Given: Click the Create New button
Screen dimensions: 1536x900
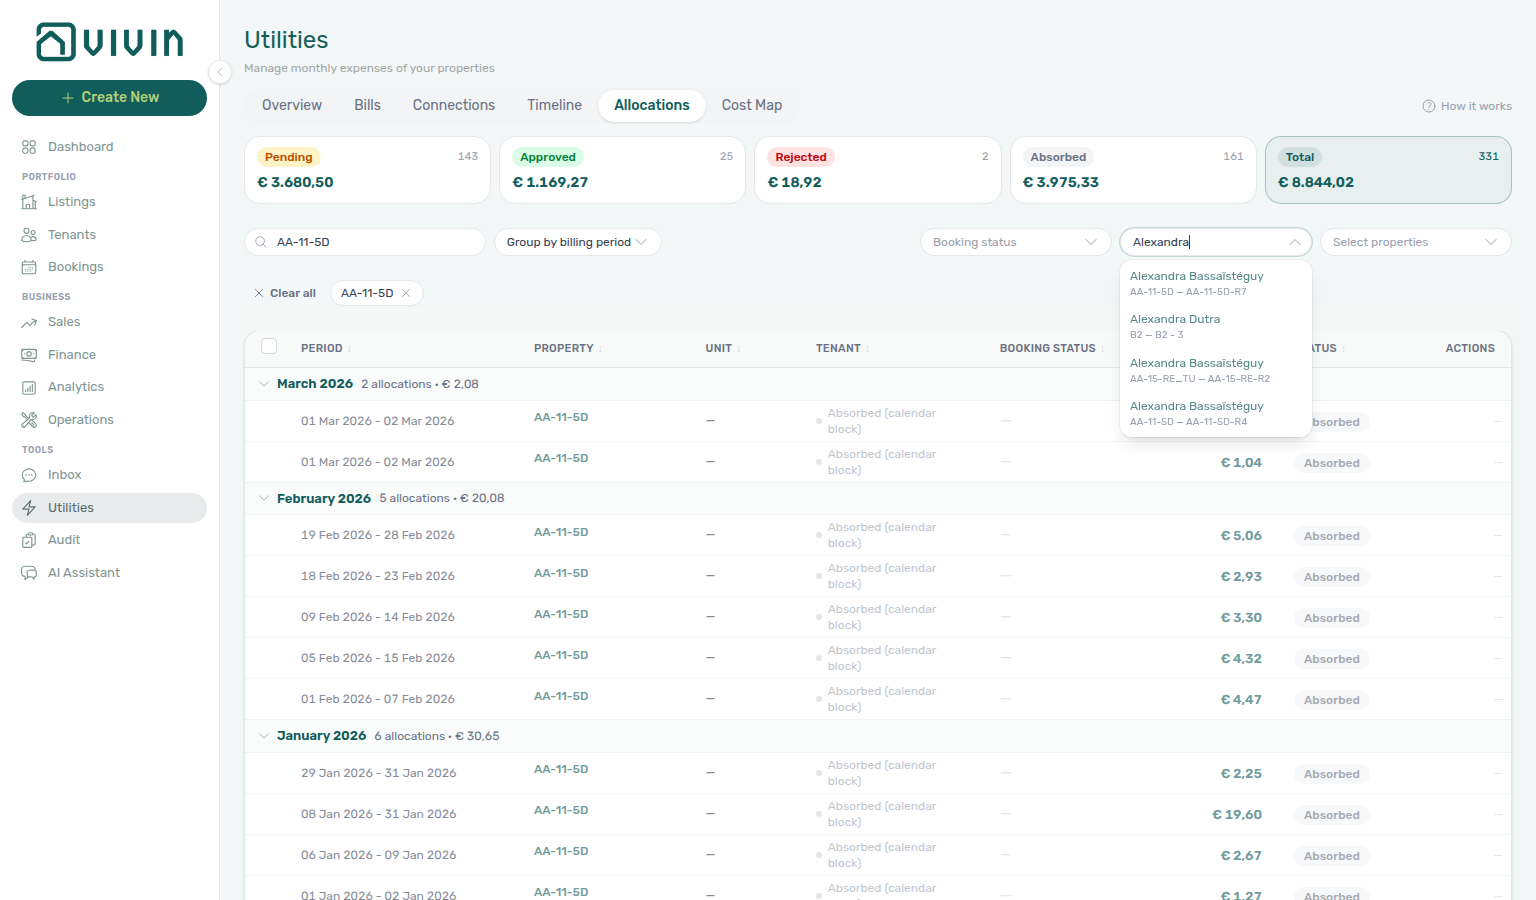Looking at the screenshot, I should (110, 98).
